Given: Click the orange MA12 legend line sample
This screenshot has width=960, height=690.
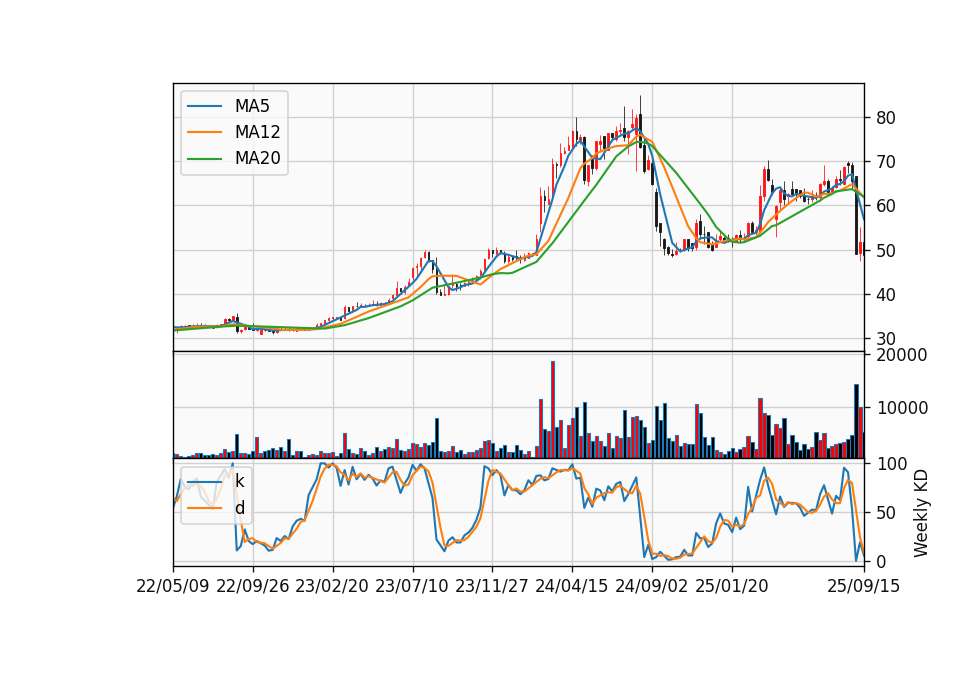Looking at the screenshot, I should pos(204,132).
